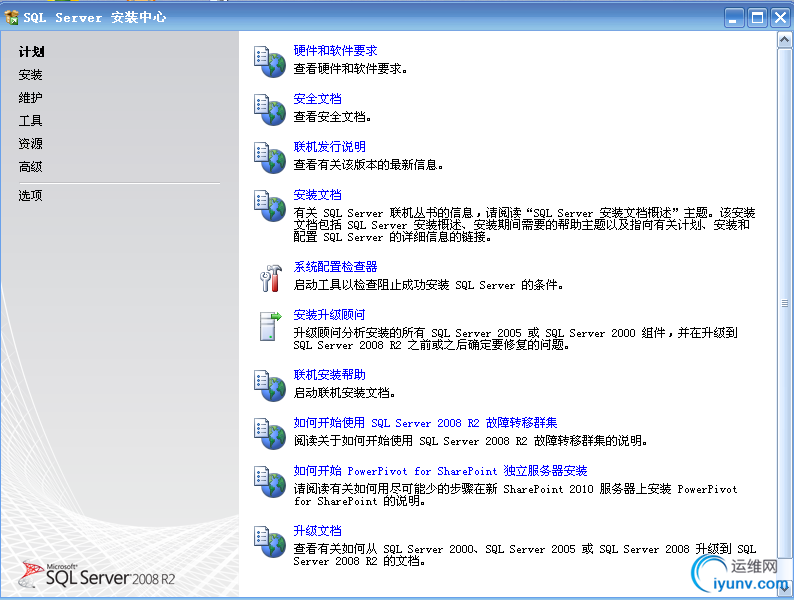Click the 升级顾问分析安装的所有 description text
This screenshot has height=600, width=794.
(515, 339)
